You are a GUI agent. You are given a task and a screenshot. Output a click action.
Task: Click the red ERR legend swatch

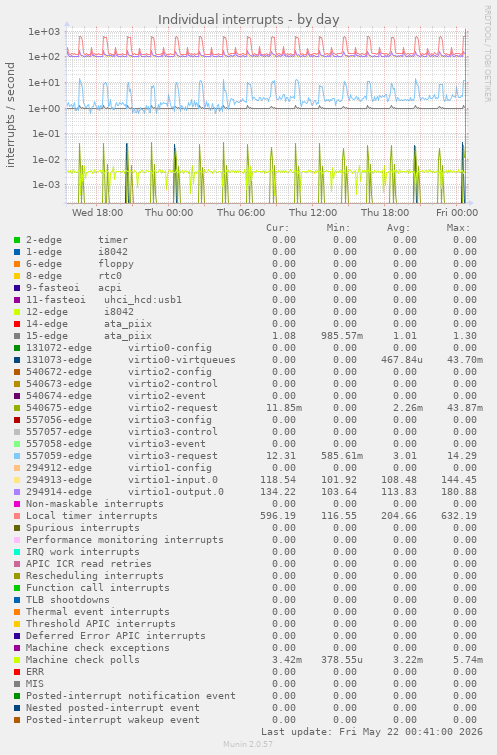[x=17, y=672]
